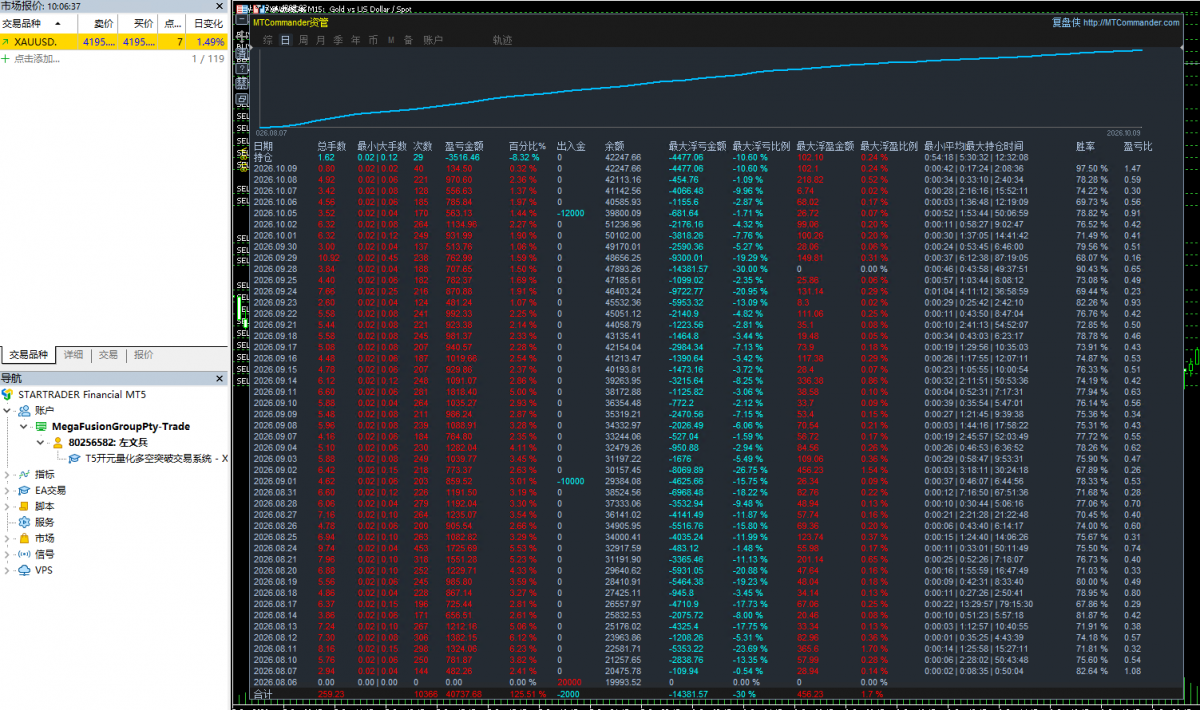Click the green plus icon next to 点击添加
This screenshot has height=710, width=1200.
click(x=6, y=59)
